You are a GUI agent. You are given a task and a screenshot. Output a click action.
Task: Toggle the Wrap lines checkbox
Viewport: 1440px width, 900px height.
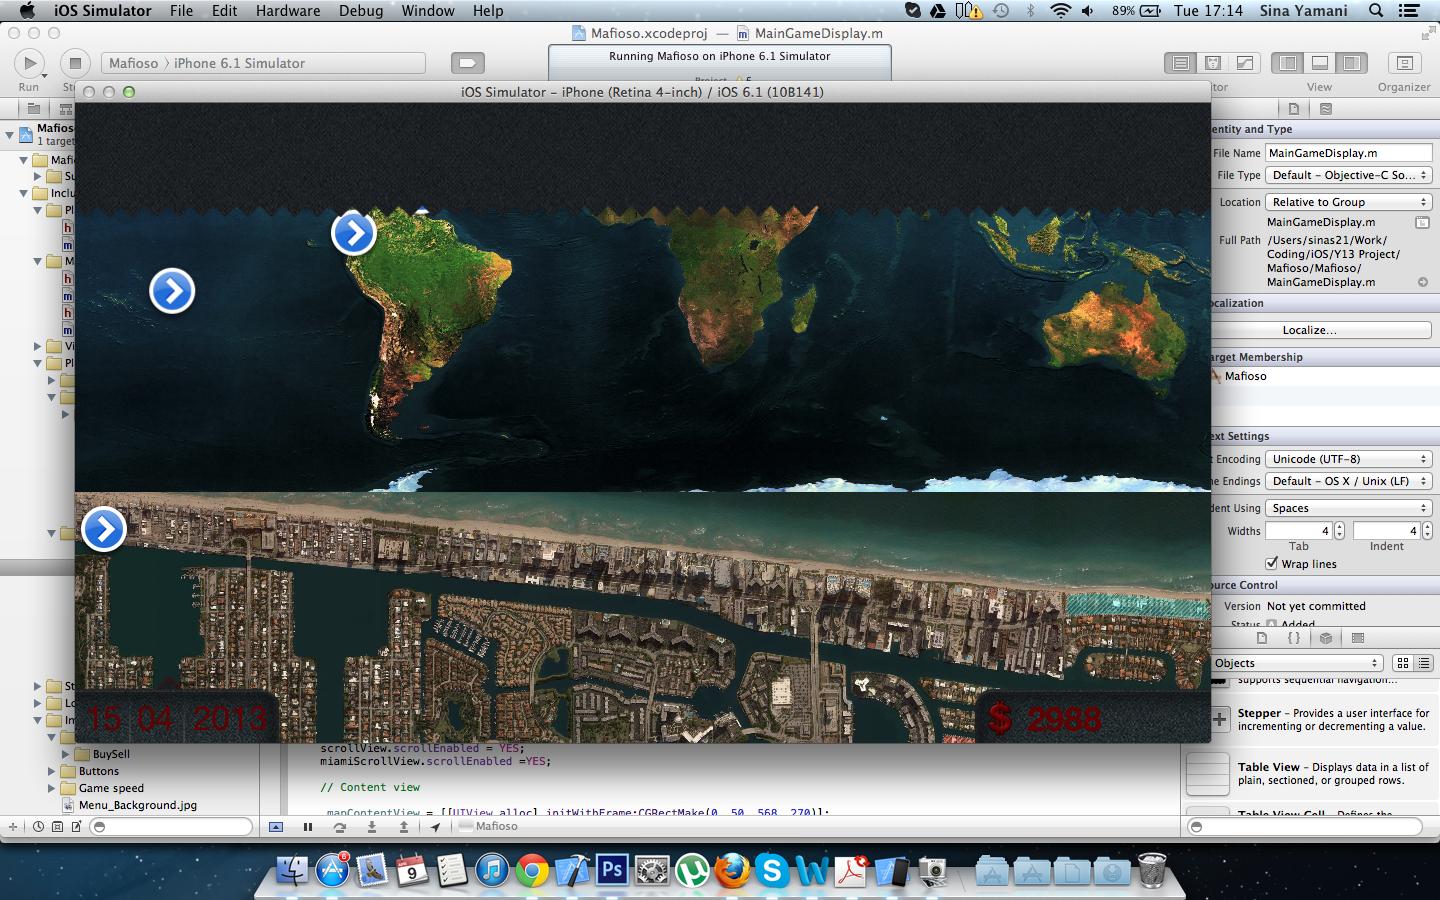(1272, 564)
